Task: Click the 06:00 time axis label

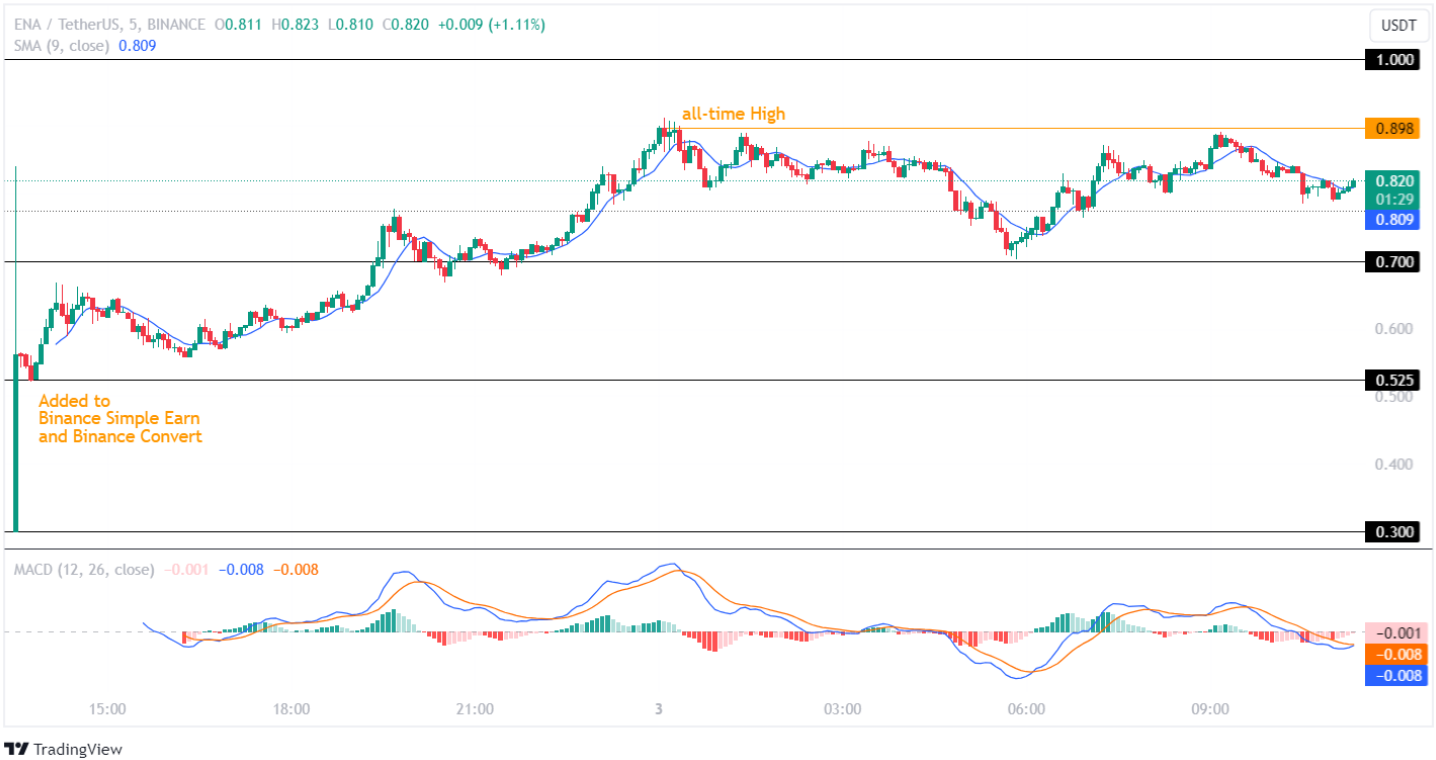Action: (1027, 709)
